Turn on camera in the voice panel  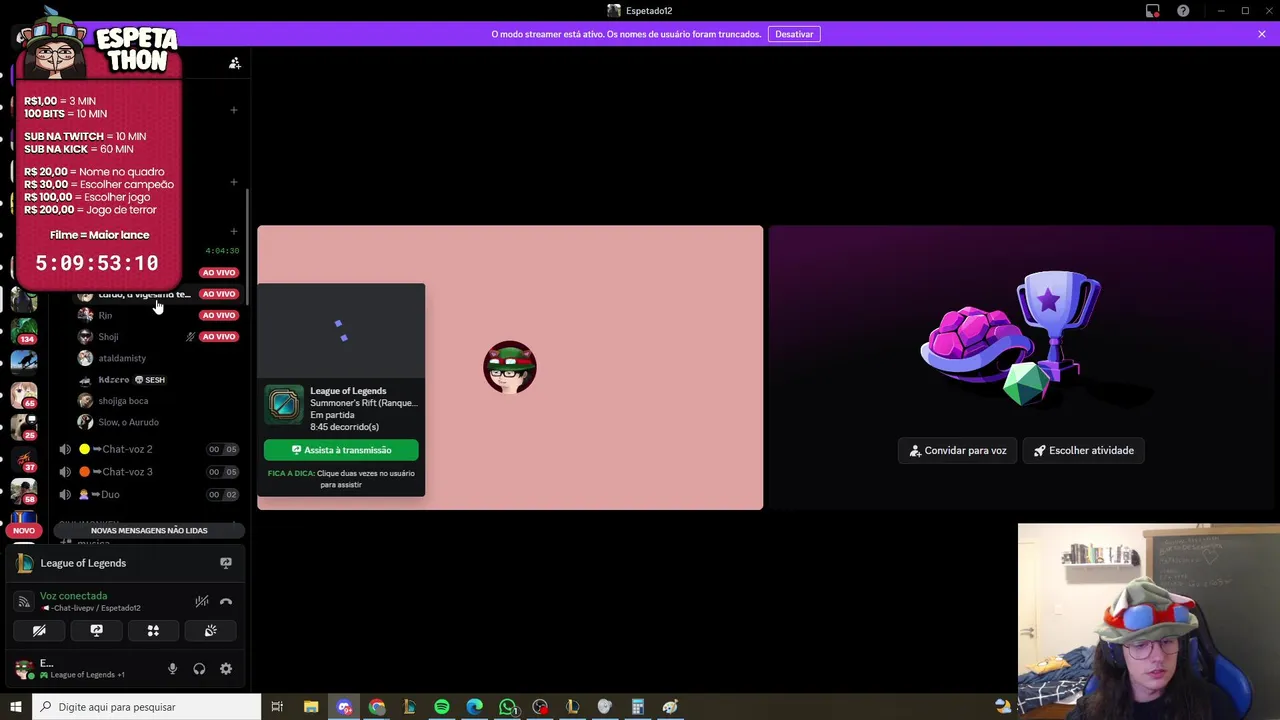point(39,631)
